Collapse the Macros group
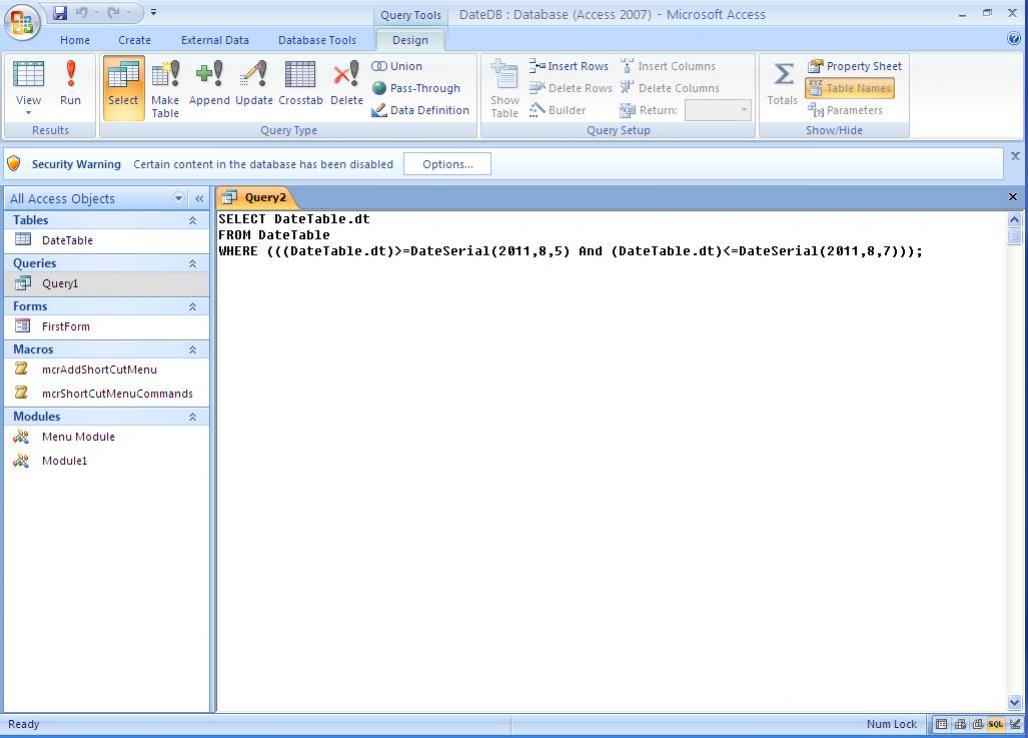 193,350
